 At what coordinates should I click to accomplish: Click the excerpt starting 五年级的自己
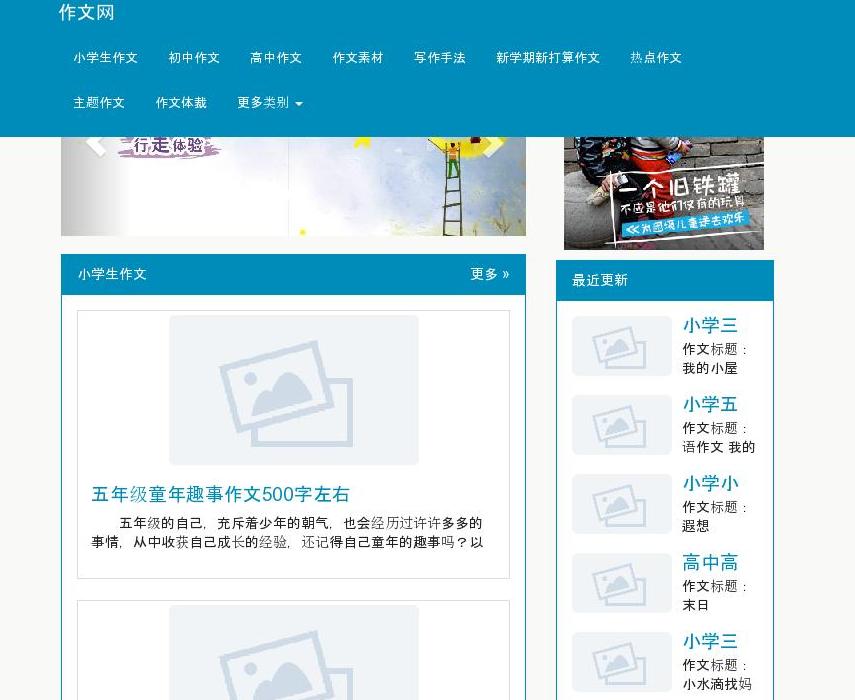coord(287,533)
